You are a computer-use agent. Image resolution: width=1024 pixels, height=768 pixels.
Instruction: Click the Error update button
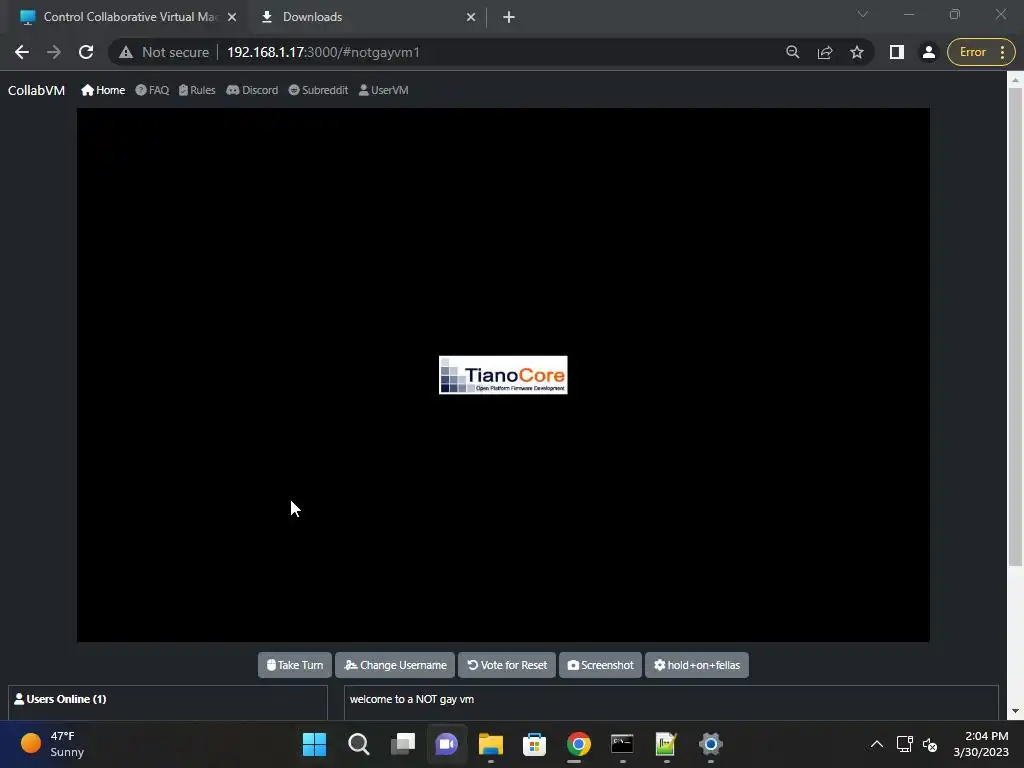click(x=981, y=52)
